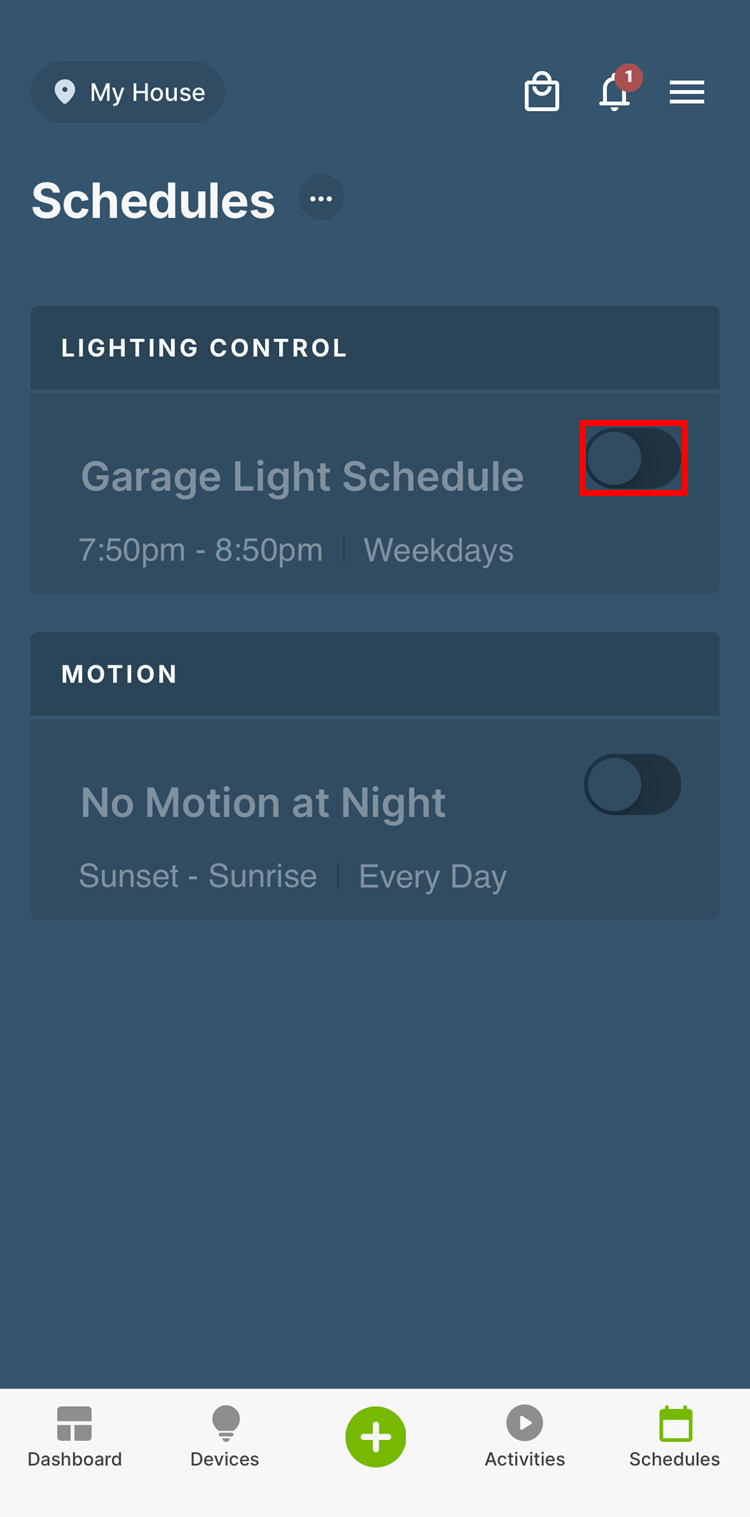Viewport: 750px width, 1517px height.
Task: Tap the 7:50pm - 8:50pm time range
Action: click(201, 550)
